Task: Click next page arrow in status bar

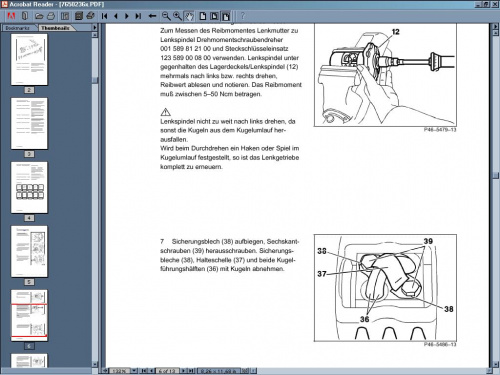Action: pyautogui.click(x=184, y=371)
